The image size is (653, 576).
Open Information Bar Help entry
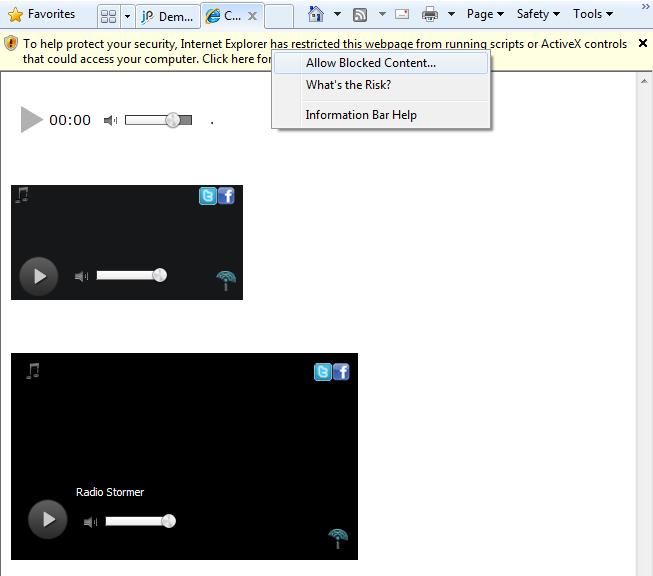pos(381,115)
